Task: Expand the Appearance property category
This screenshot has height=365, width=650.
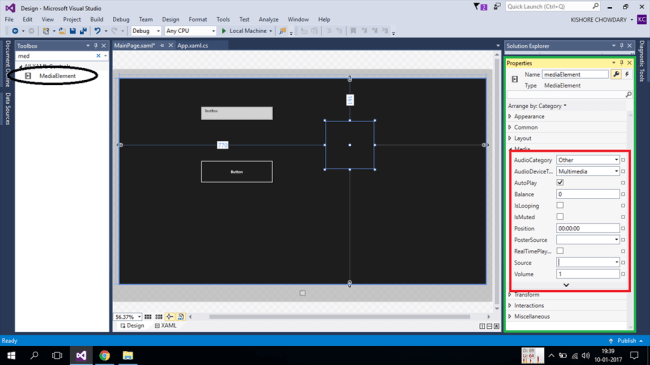Action: coord(510,117)
